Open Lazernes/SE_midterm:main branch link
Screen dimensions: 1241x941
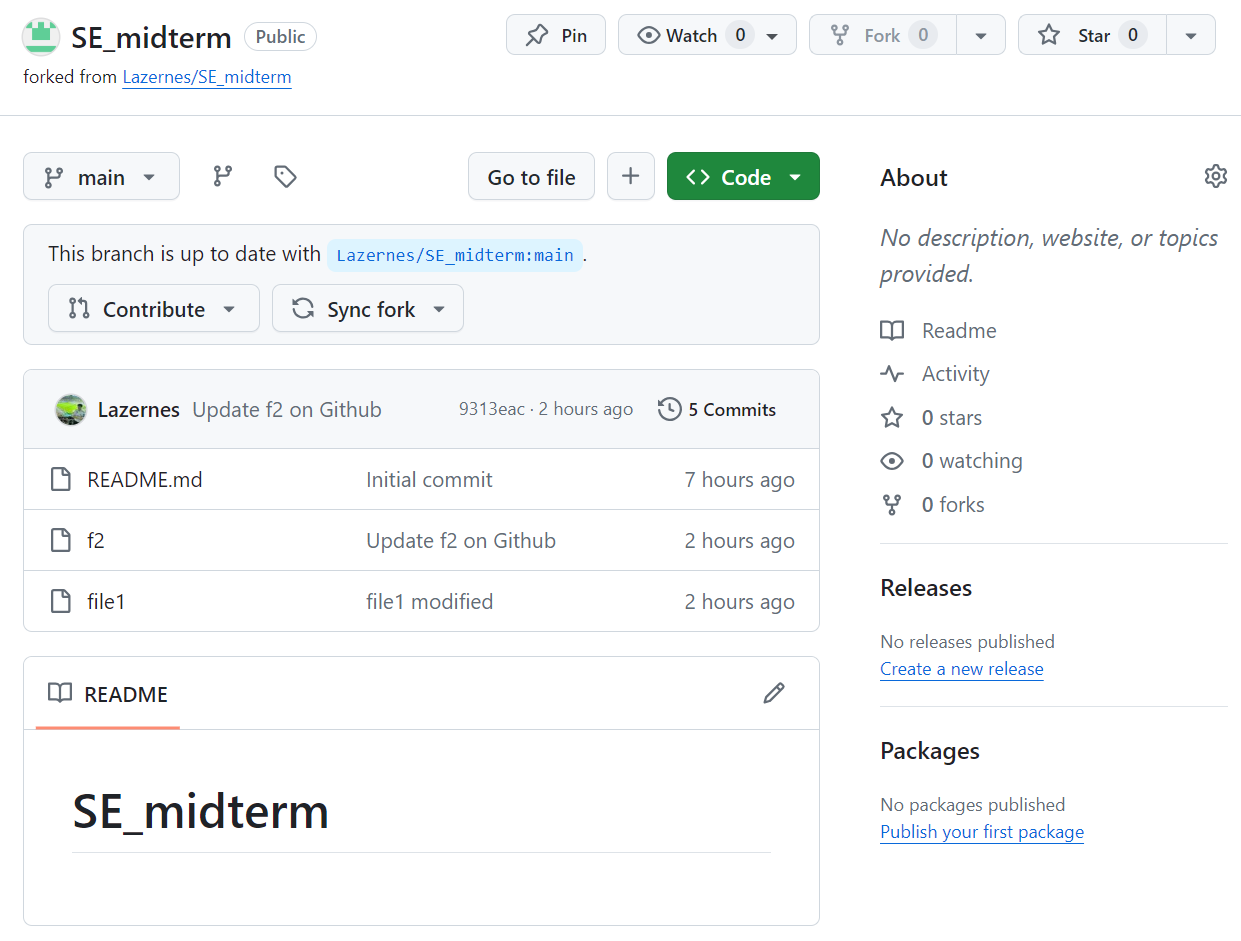click(x=455, y=255)
